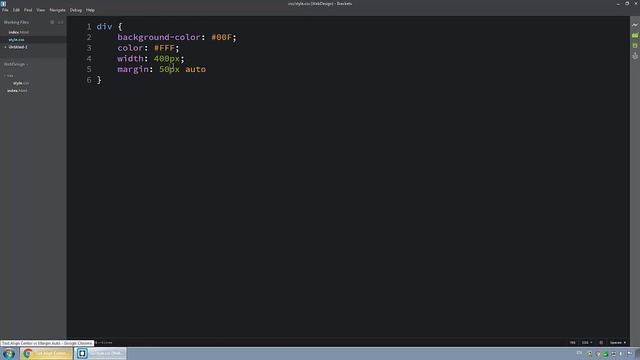Open the View menu

[x=40, y=10]
